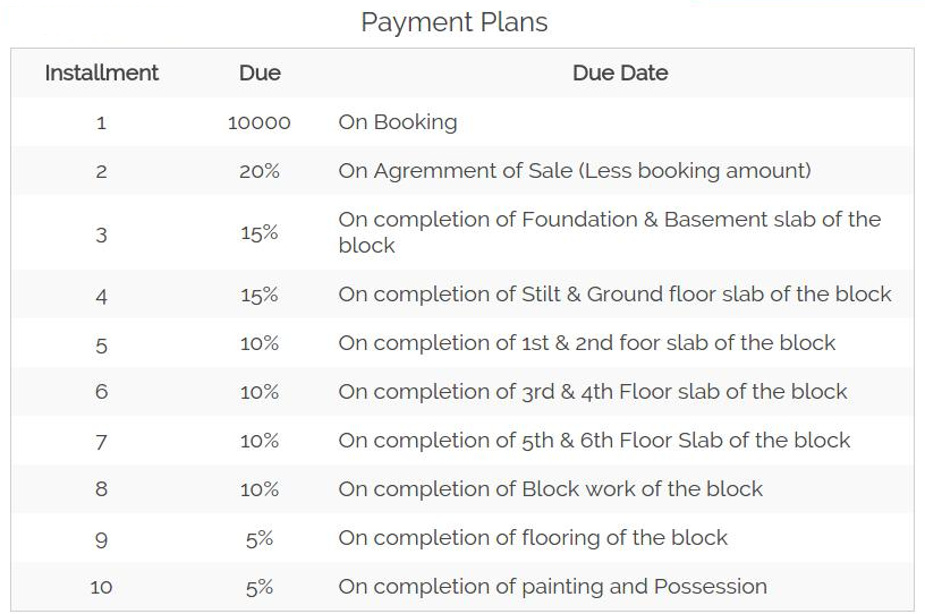This screenshot has width=925, height=614.
Task: Click the Payment Plans title
Action: pyautogui.click(x=454, y=22)
